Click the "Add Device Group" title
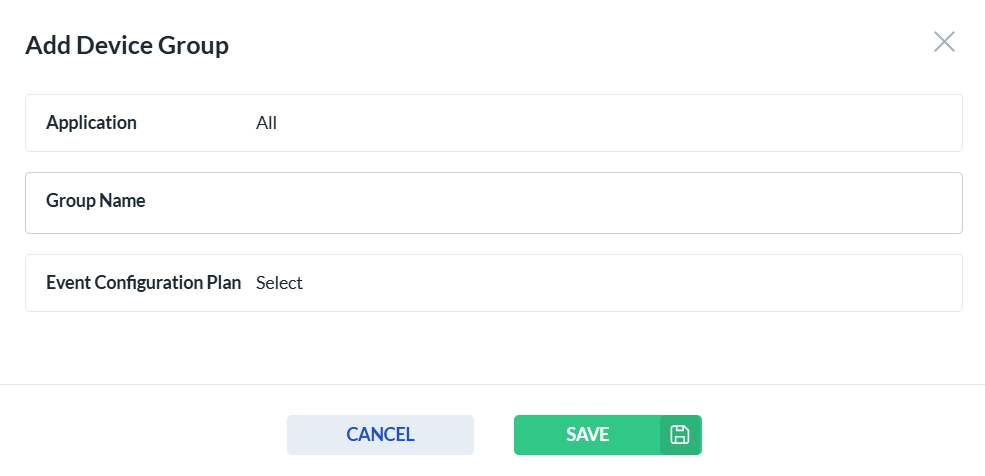This screenshot has height=476, width=985. (127, 45)
